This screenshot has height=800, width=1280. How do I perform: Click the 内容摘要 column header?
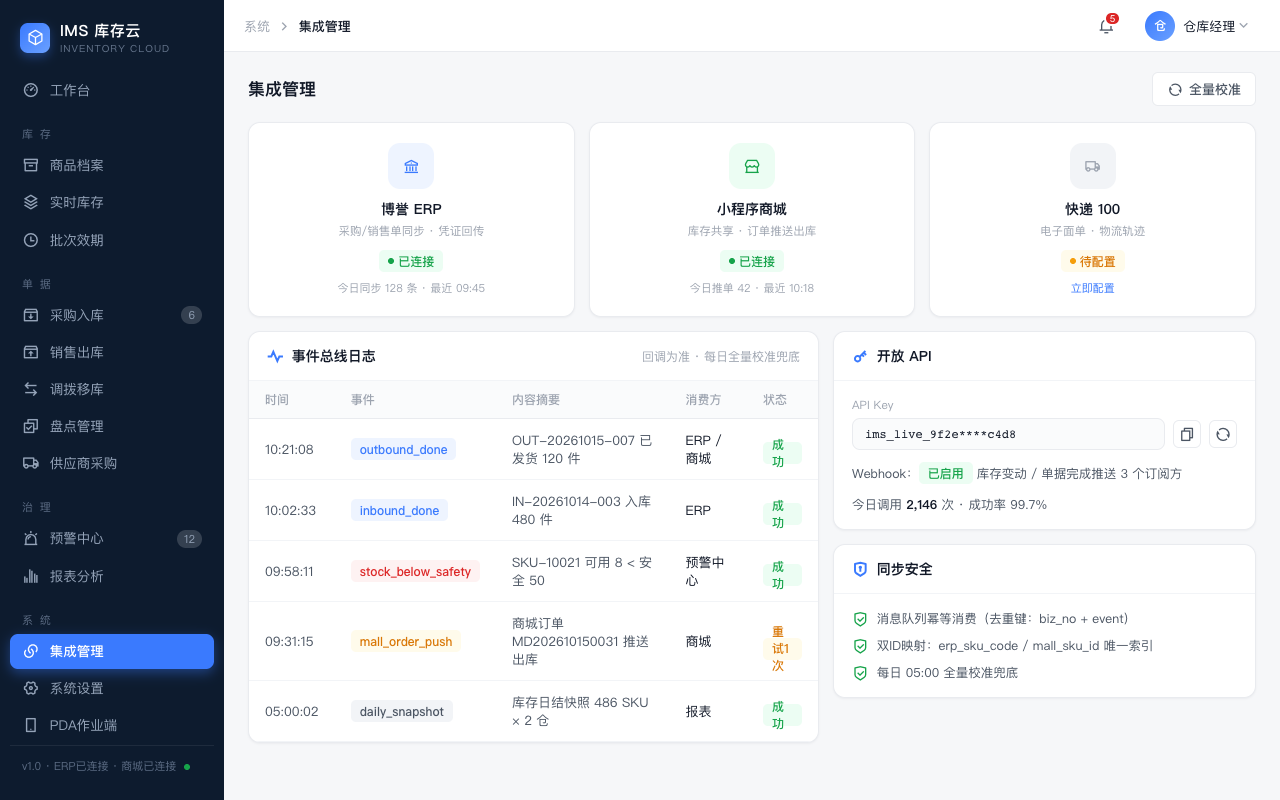tap(536, 399)
